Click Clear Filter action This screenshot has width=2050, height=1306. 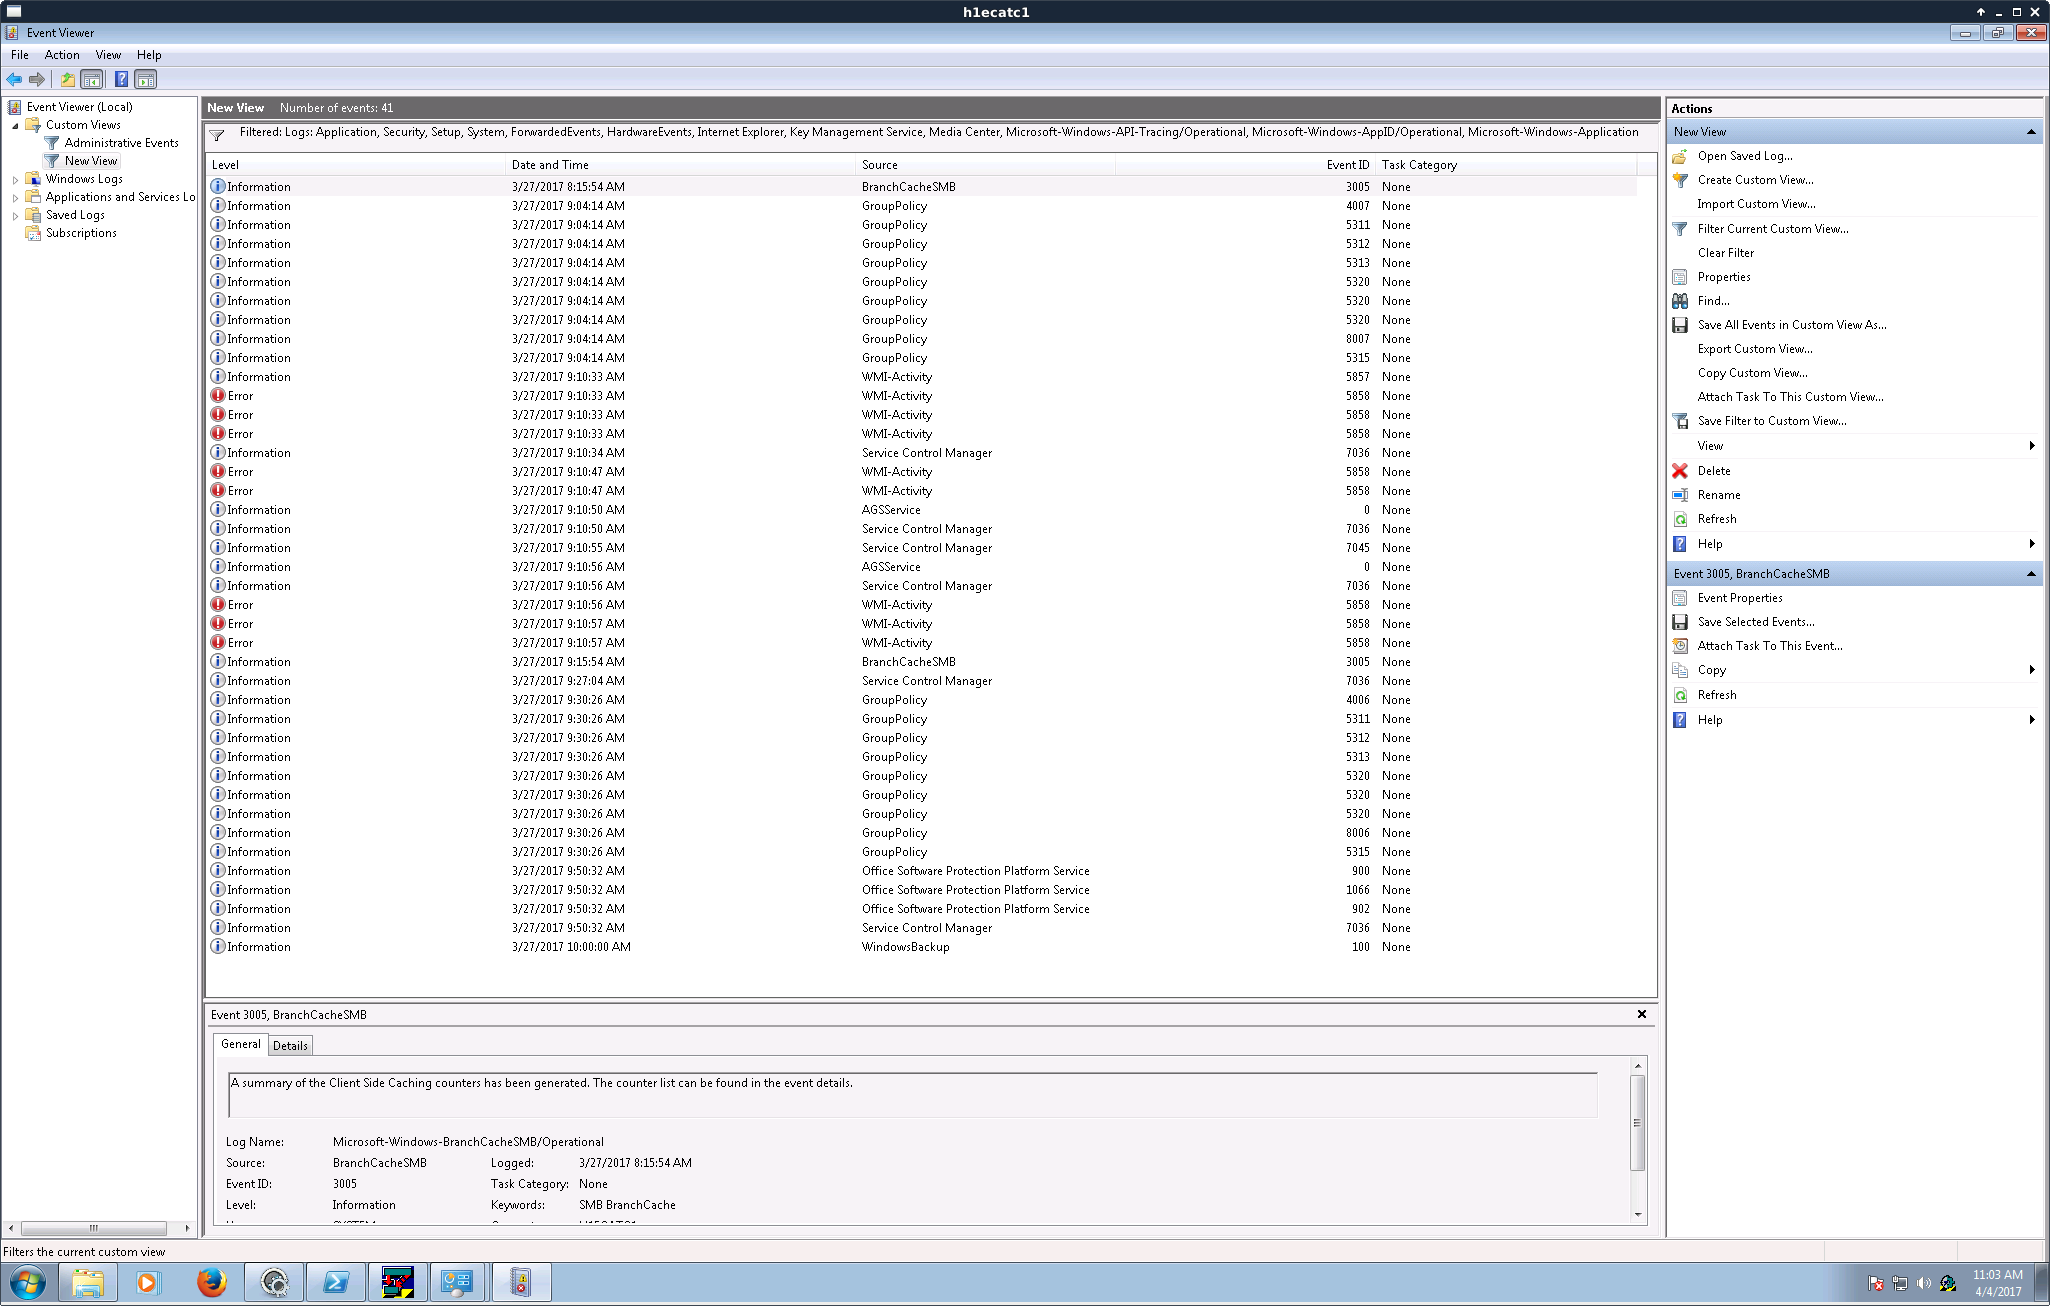tap(1725, 253)
